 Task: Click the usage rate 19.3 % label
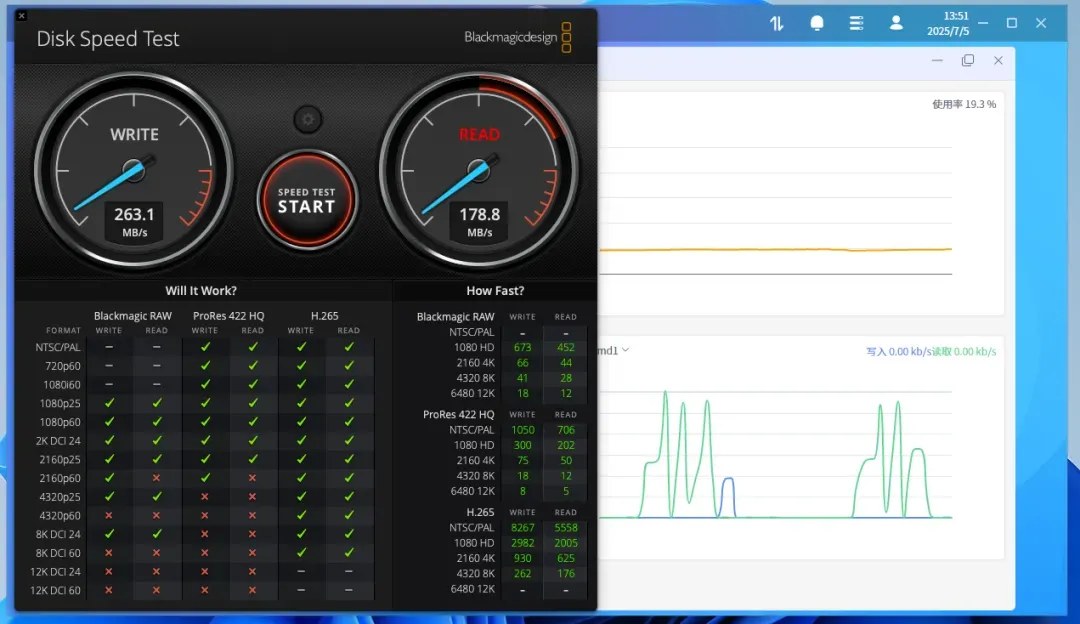pos(964,104)
